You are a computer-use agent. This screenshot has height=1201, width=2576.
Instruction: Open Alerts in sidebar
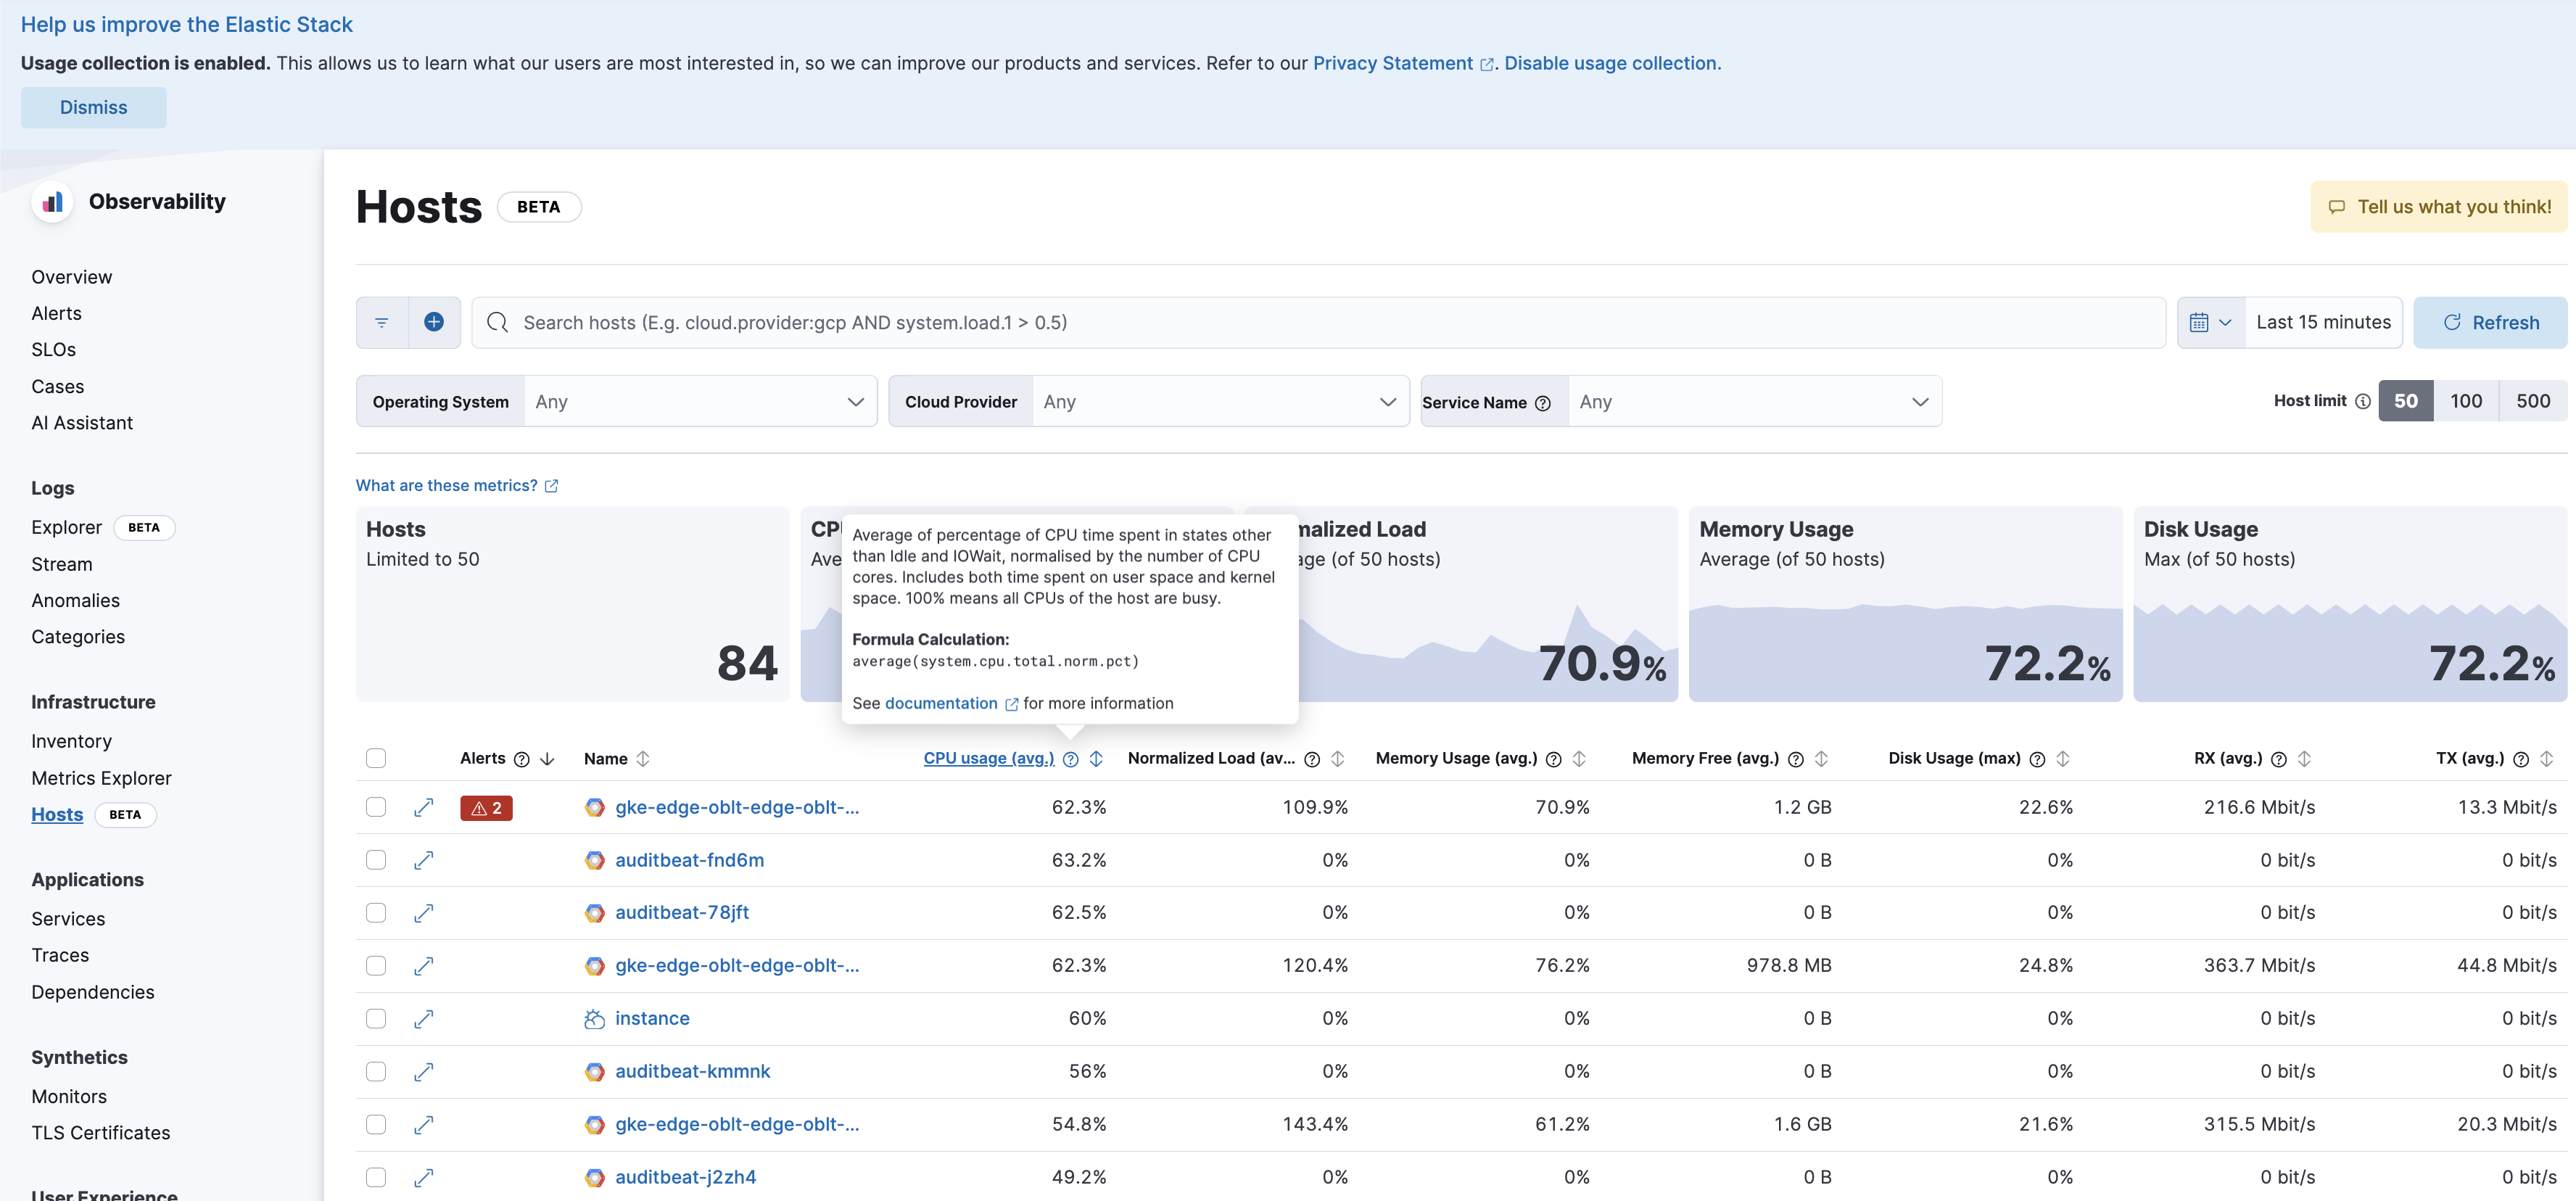[56, 313]
